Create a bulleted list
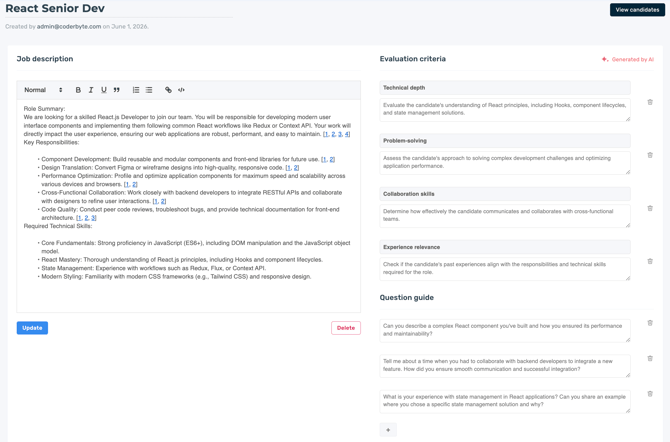 click(149, 90)
